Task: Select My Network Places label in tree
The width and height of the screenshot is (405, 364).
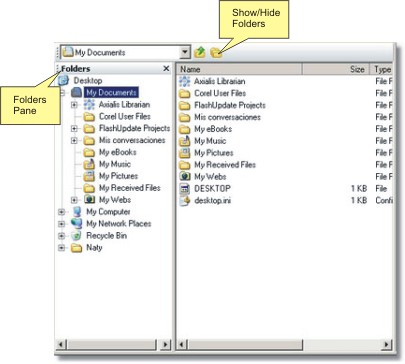Action: 119,224
